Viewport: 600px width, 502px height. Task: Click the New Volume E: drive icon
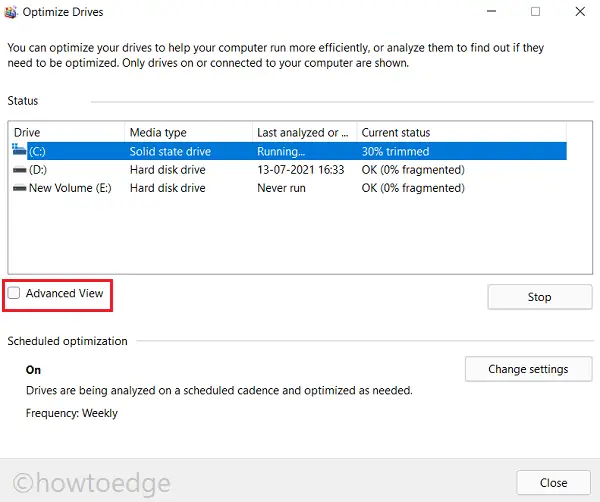coord(20,188)
